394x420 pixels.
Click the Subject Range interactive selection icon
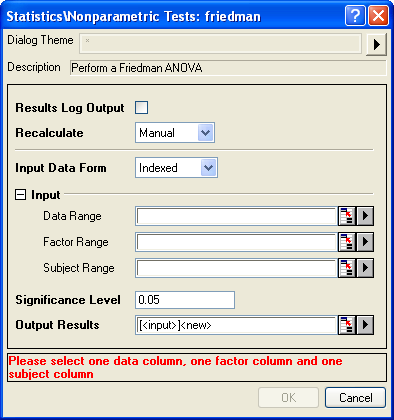[x=347, y=268]
